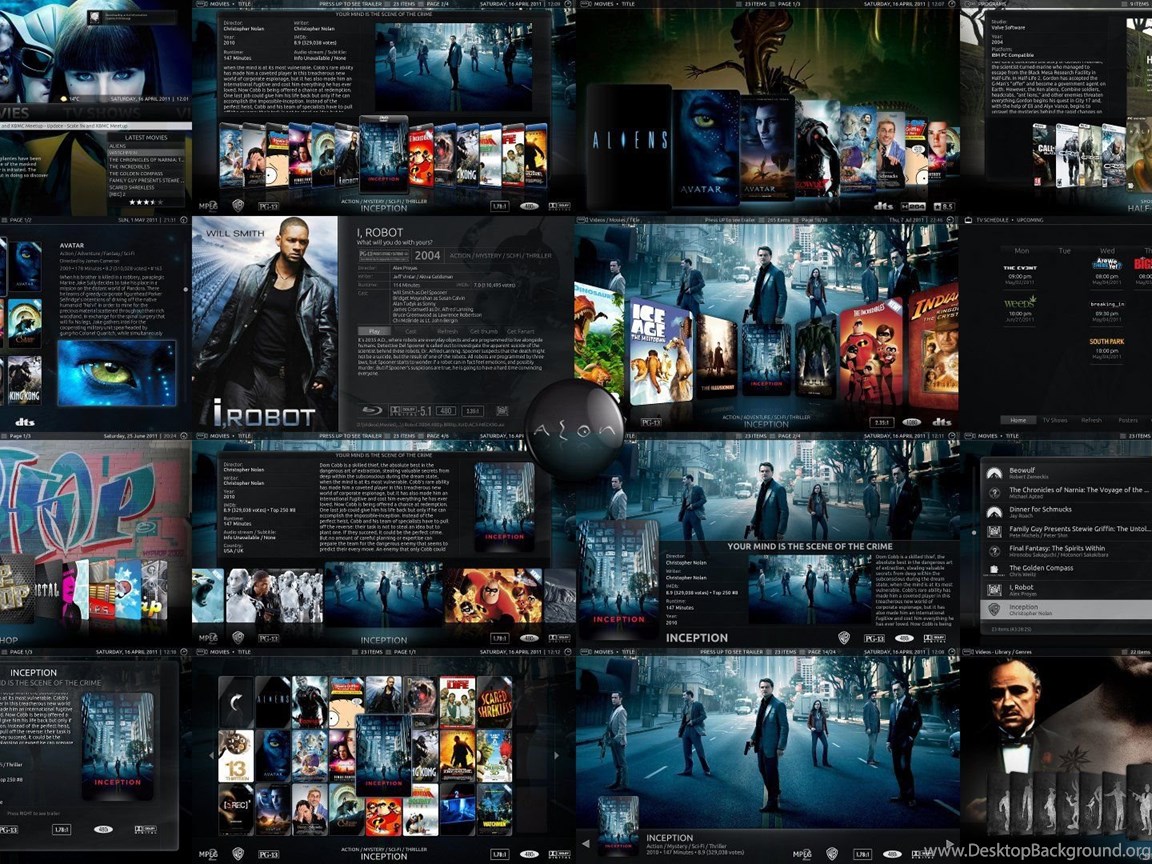
Task: Select the Incredibles fanart in the fanart strip
Action: click(493, 595)
